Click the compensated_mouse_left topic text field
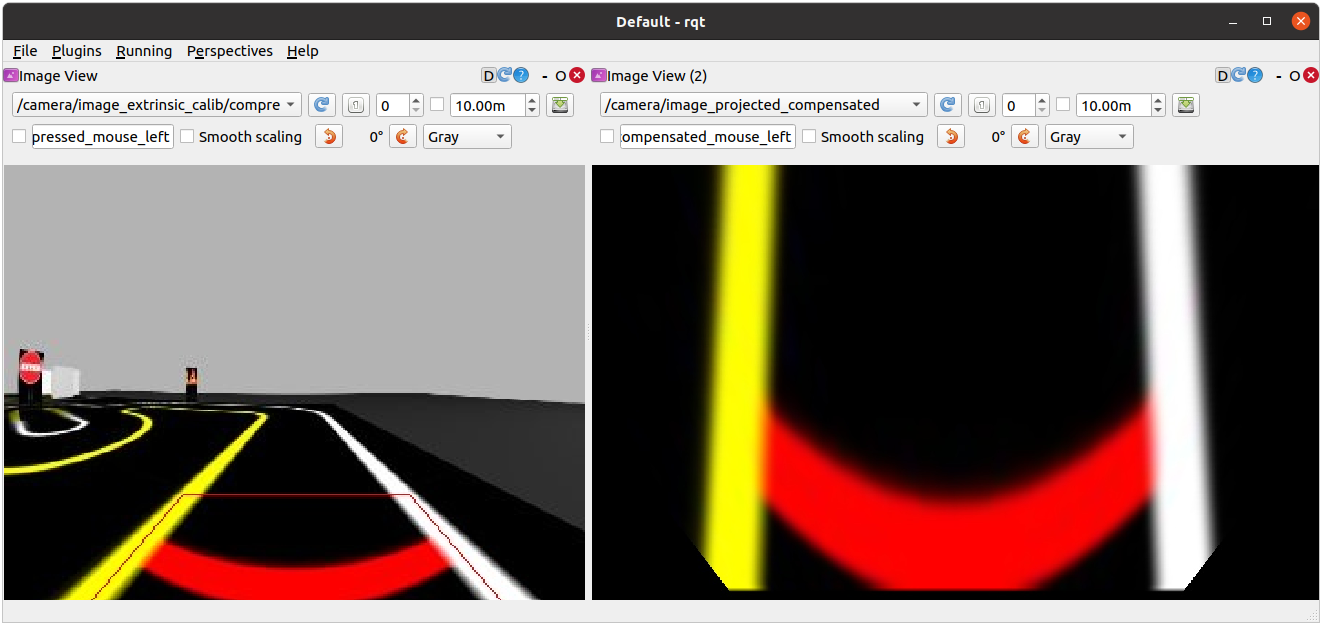1322x625 pixels. [x=707, y=136]
